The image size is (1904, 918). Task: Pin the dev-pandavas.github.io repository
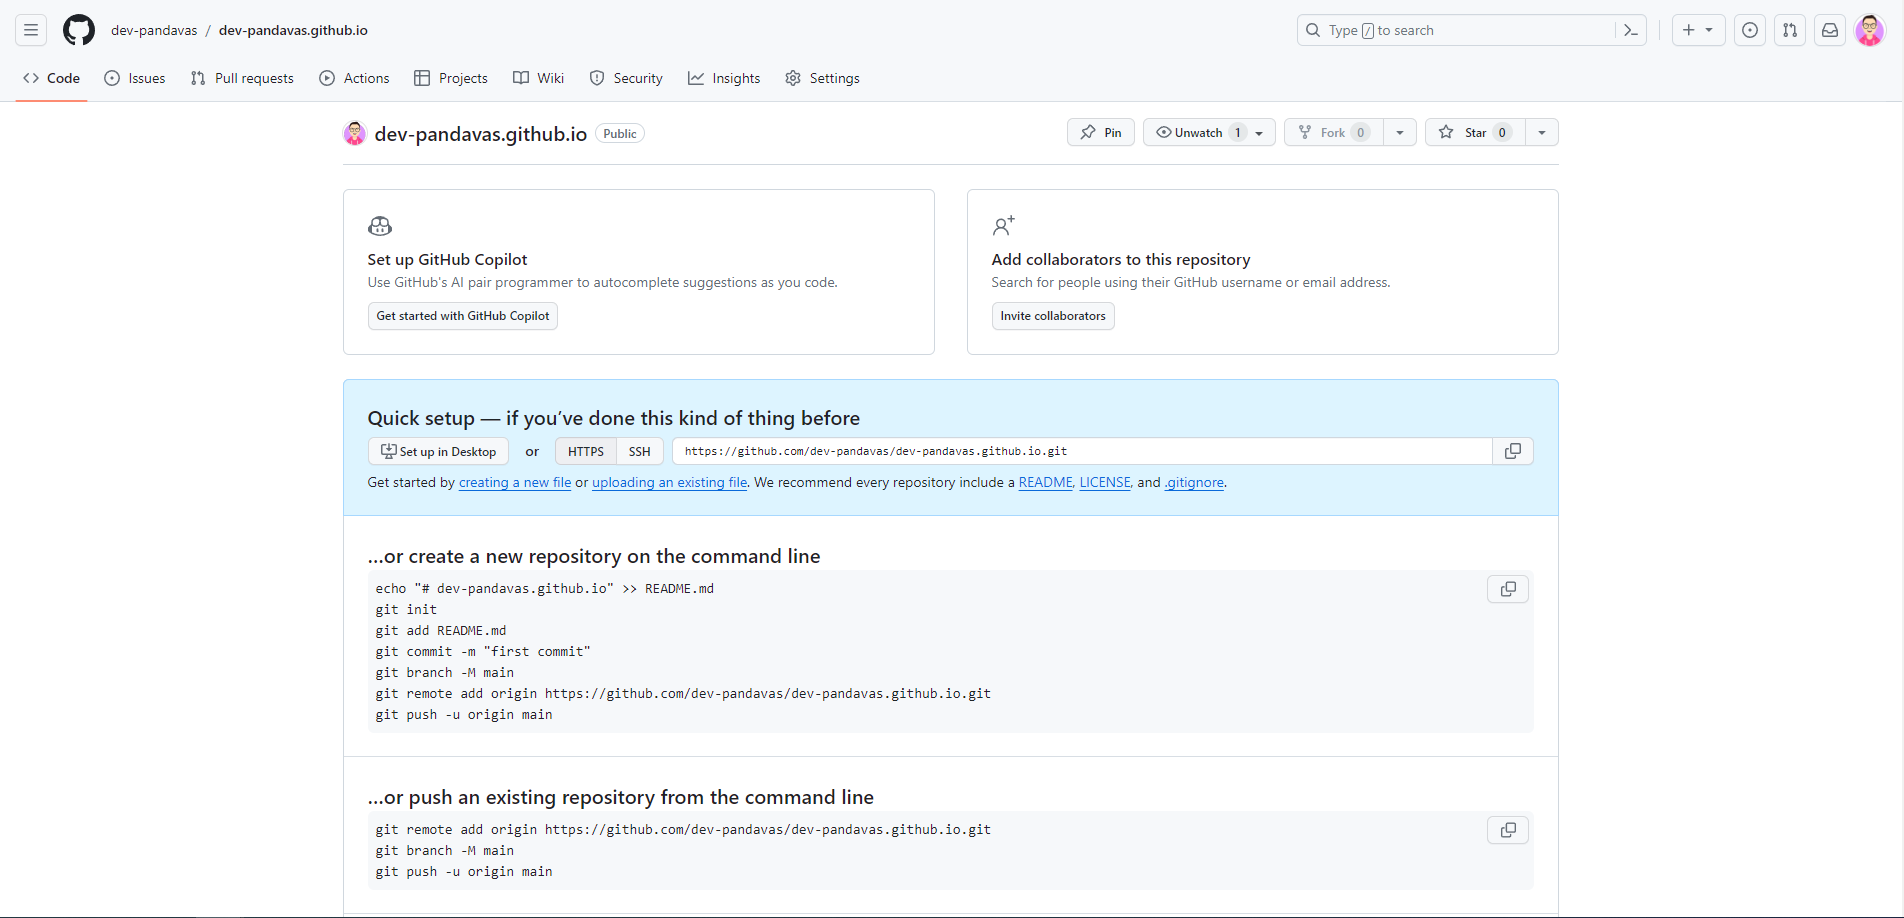[x=1100, y=132]
